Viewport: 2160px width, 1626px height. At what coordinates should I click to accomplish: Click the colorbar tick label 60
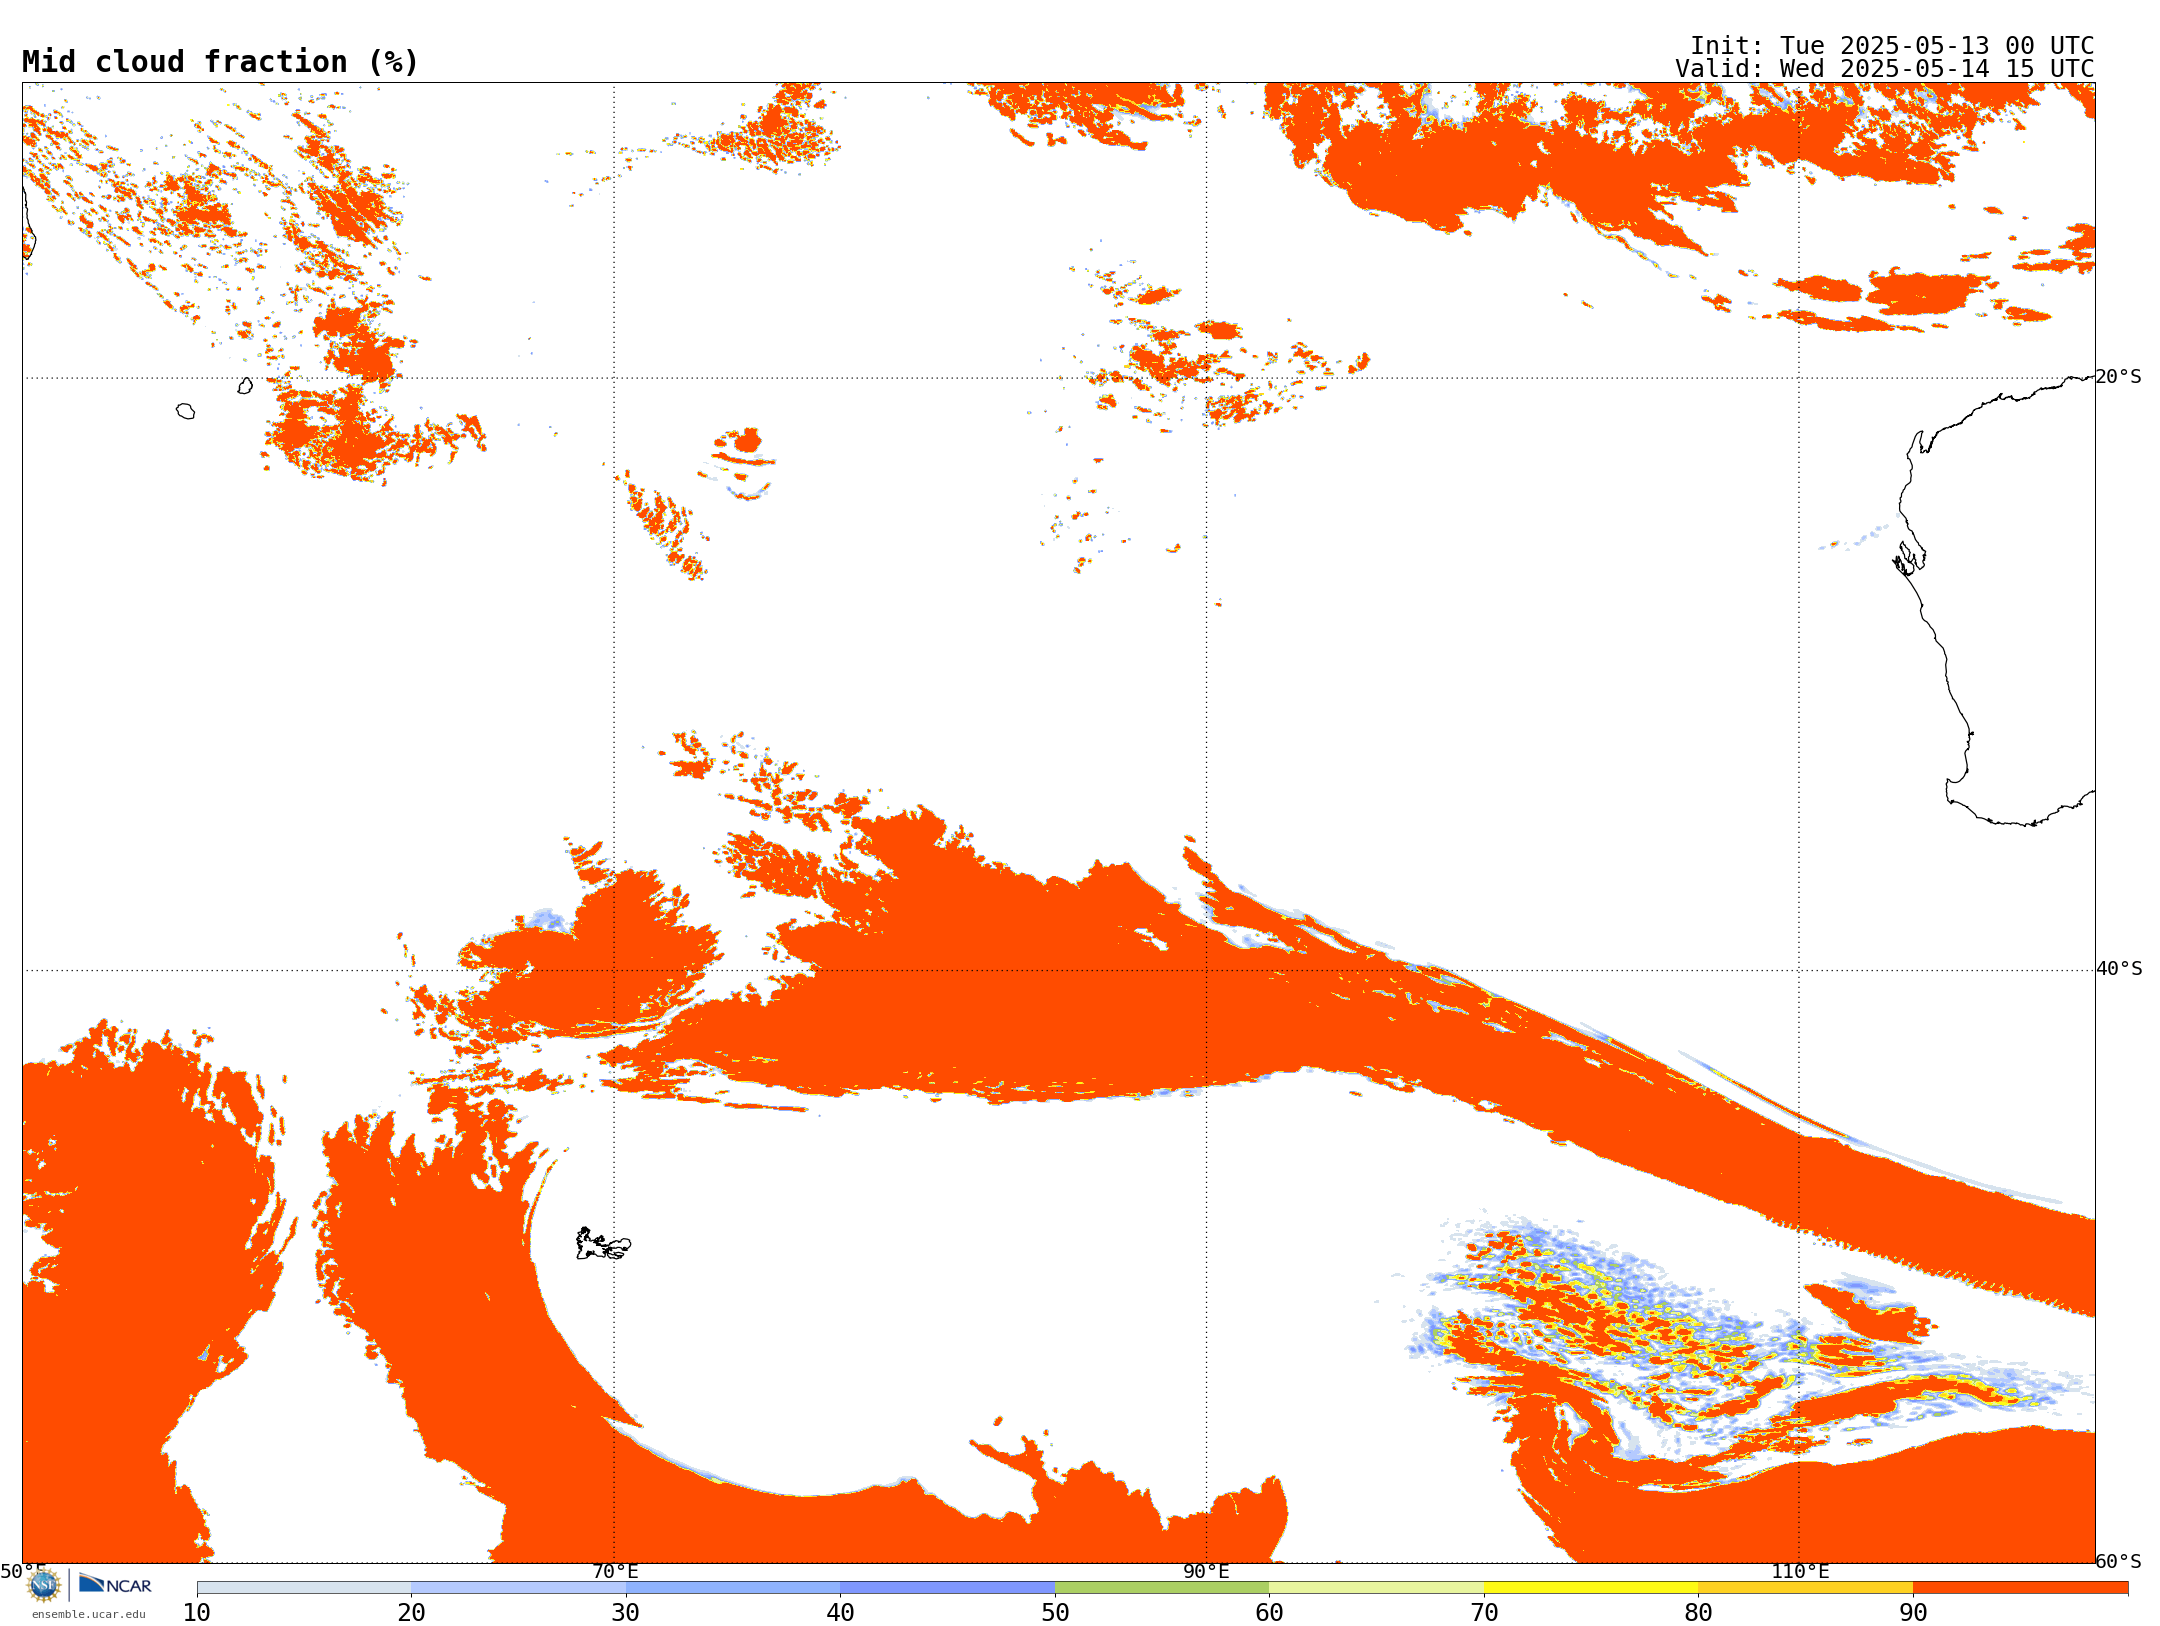[1269, 1613]
